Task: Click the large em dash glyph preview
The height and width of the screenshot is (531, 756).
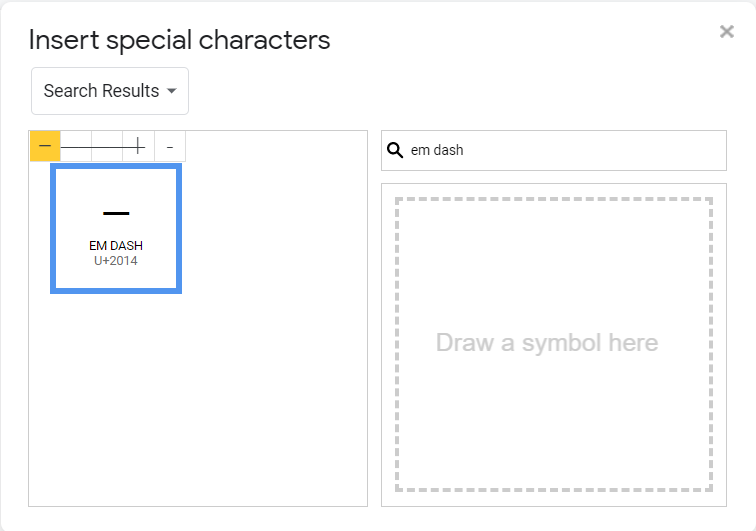Action: coord(116,213)
